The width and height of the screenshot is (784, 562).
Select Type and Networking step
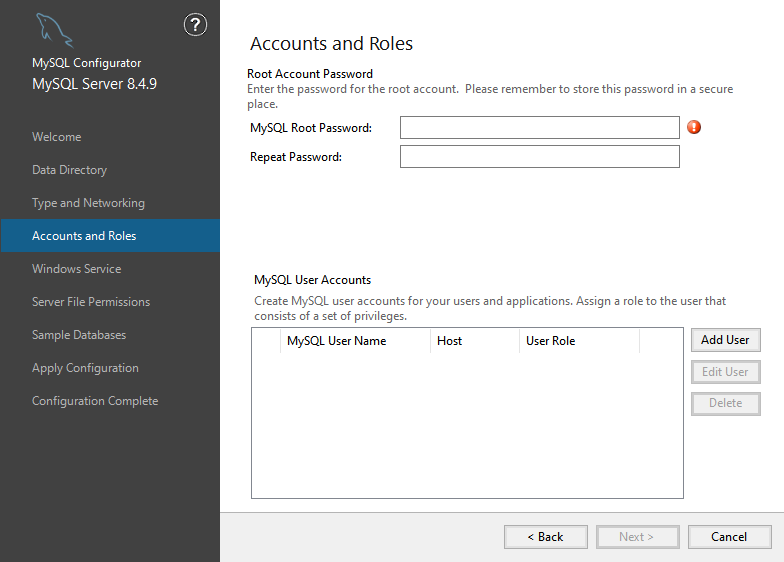[x=88, y=203]
